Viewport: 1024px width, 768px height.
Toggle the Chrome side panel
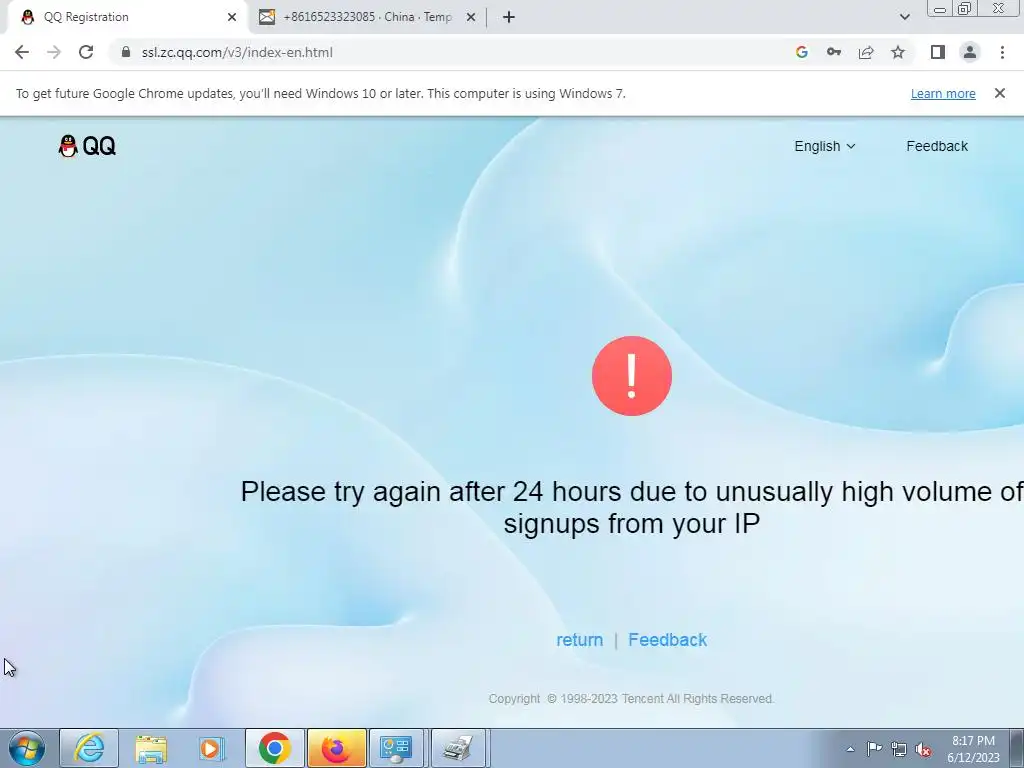click(x=938, y=52)
